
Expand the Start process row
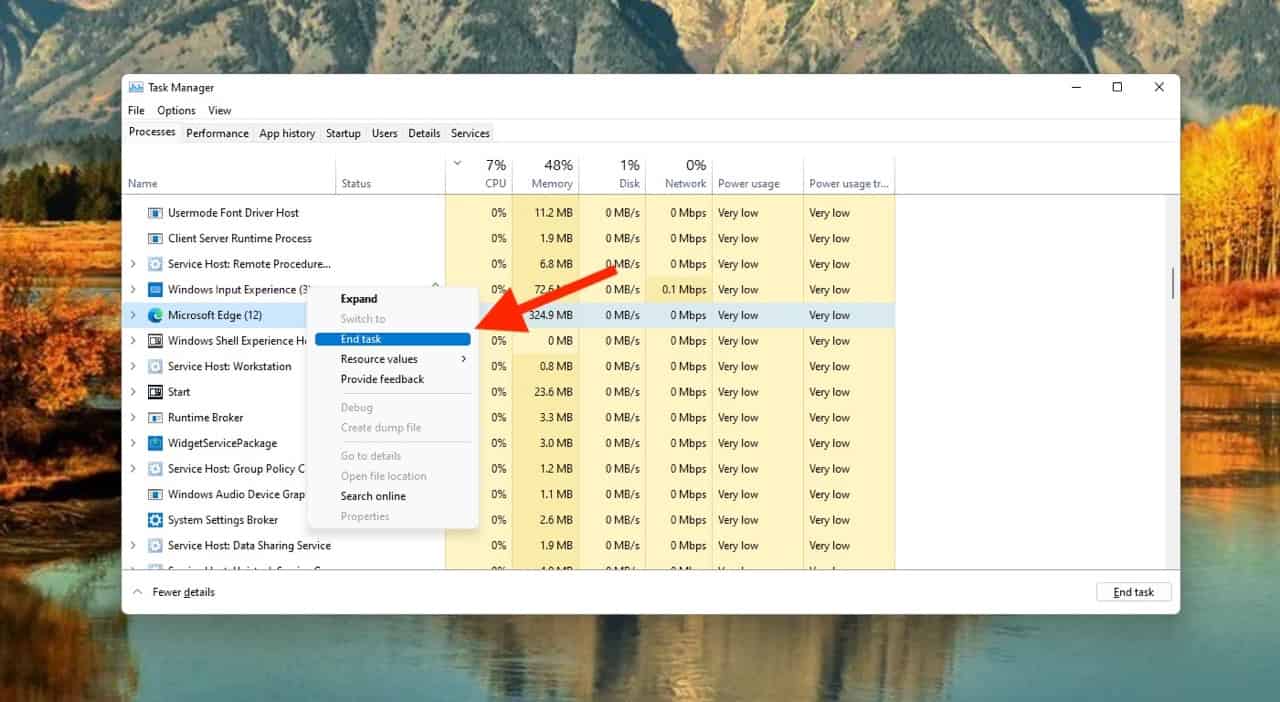pyautogui.click(x=133, y=392)
